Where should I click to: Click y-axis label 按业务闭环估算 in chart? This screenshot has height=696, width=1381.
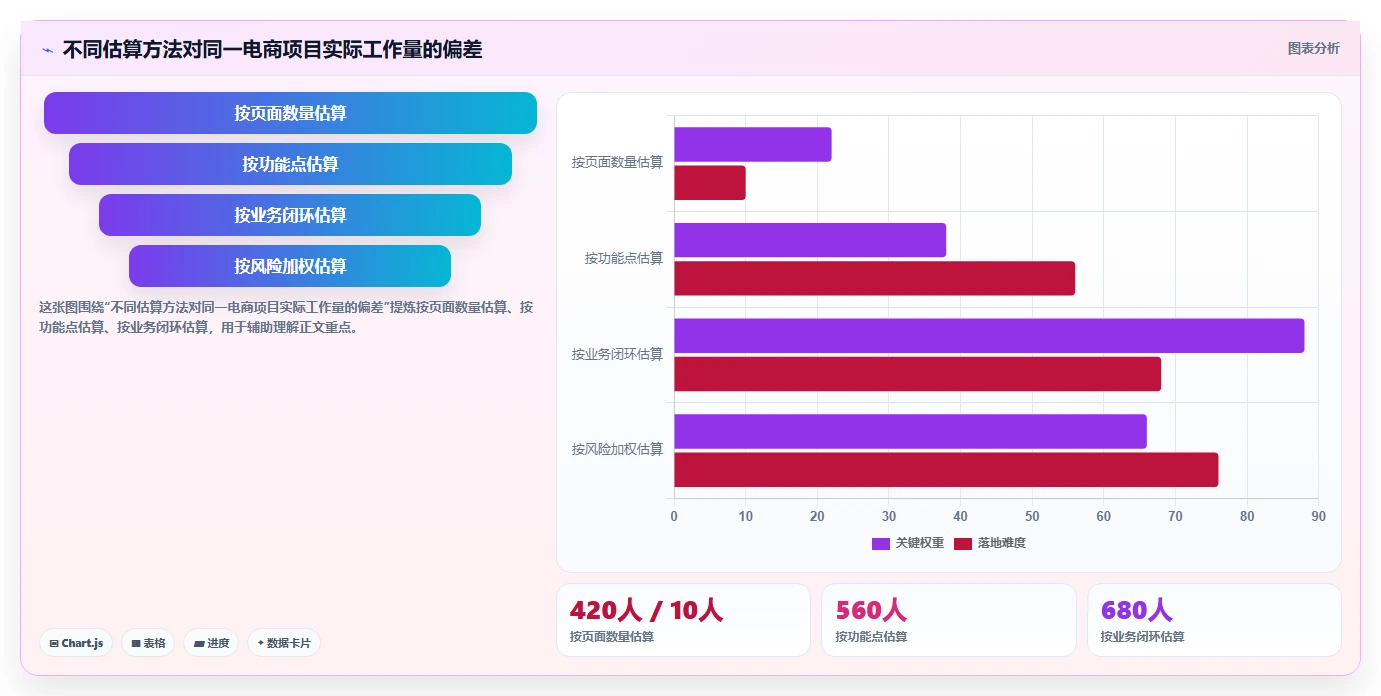pyautogui.click(x=617, y=354)
